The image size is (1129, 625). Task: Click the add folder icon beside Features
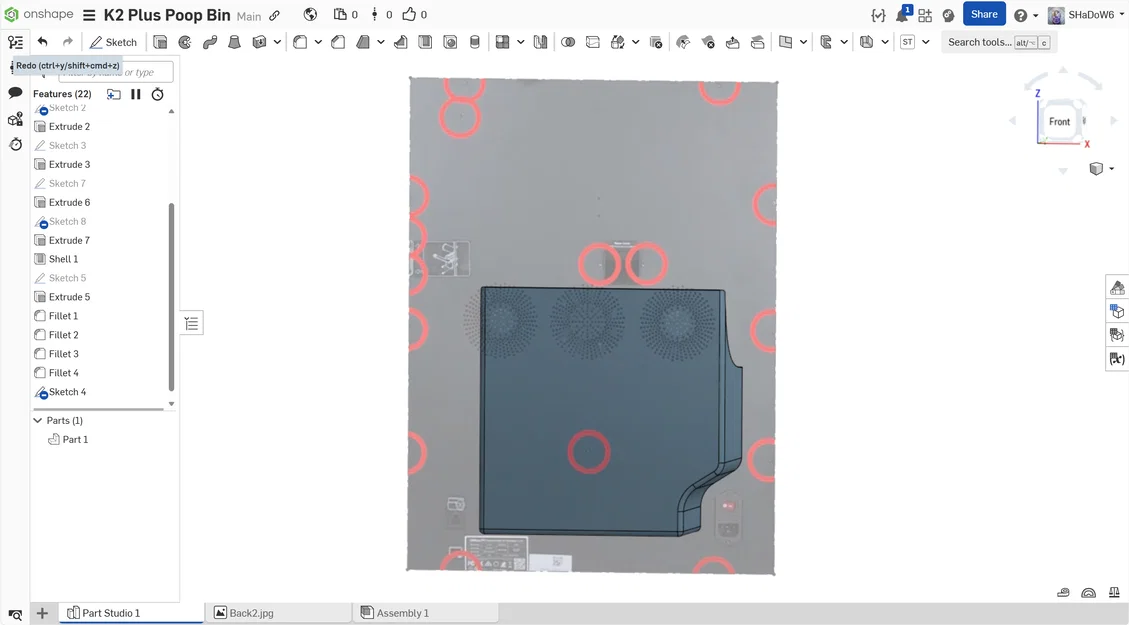tap(113, 94)
